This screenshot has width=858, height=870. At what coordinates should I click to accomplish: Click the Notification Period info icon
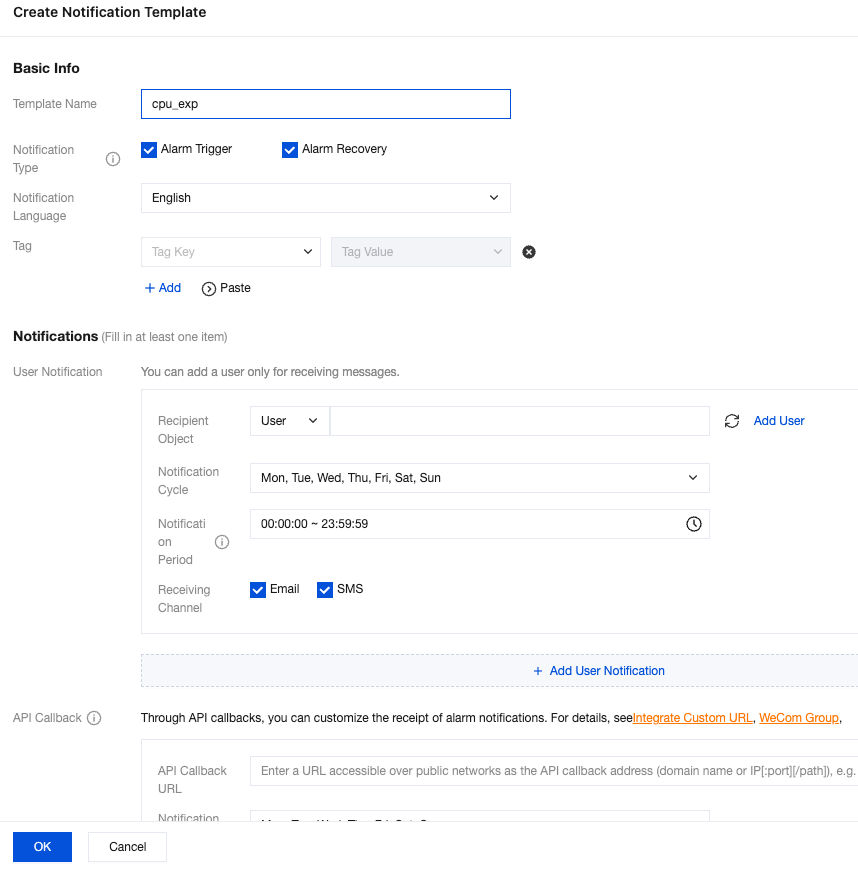222,542
